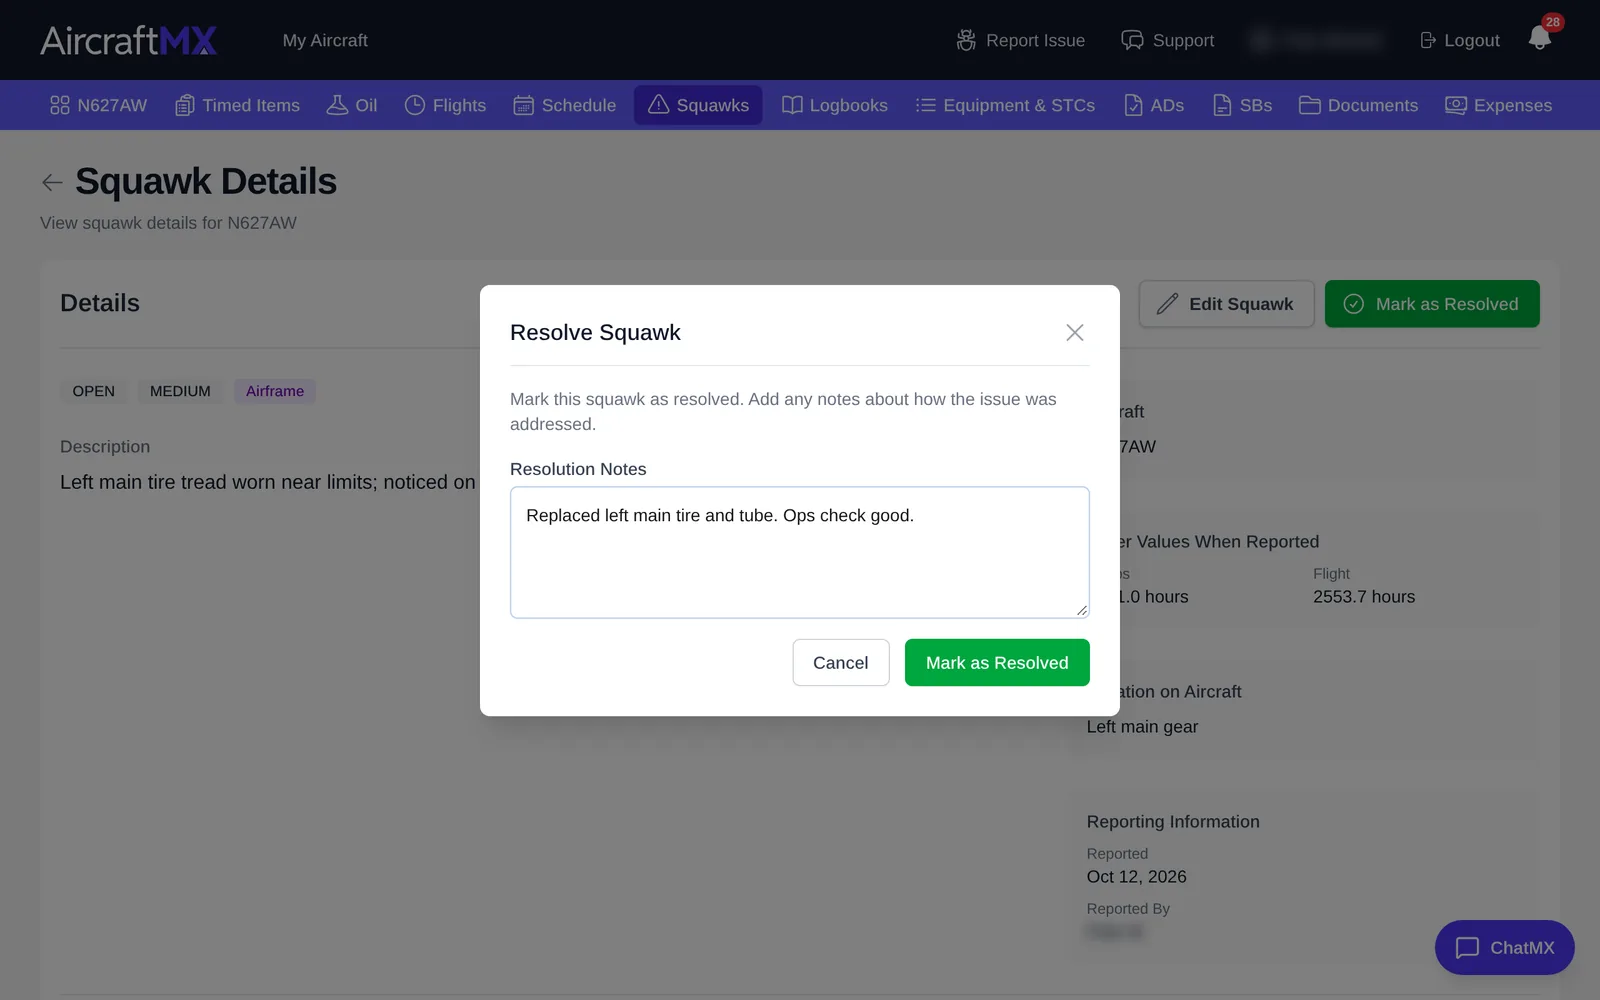The image size is (1600, 1000).
Task: Click the Resolution Notes text area
Action: (x=800, y=552)
